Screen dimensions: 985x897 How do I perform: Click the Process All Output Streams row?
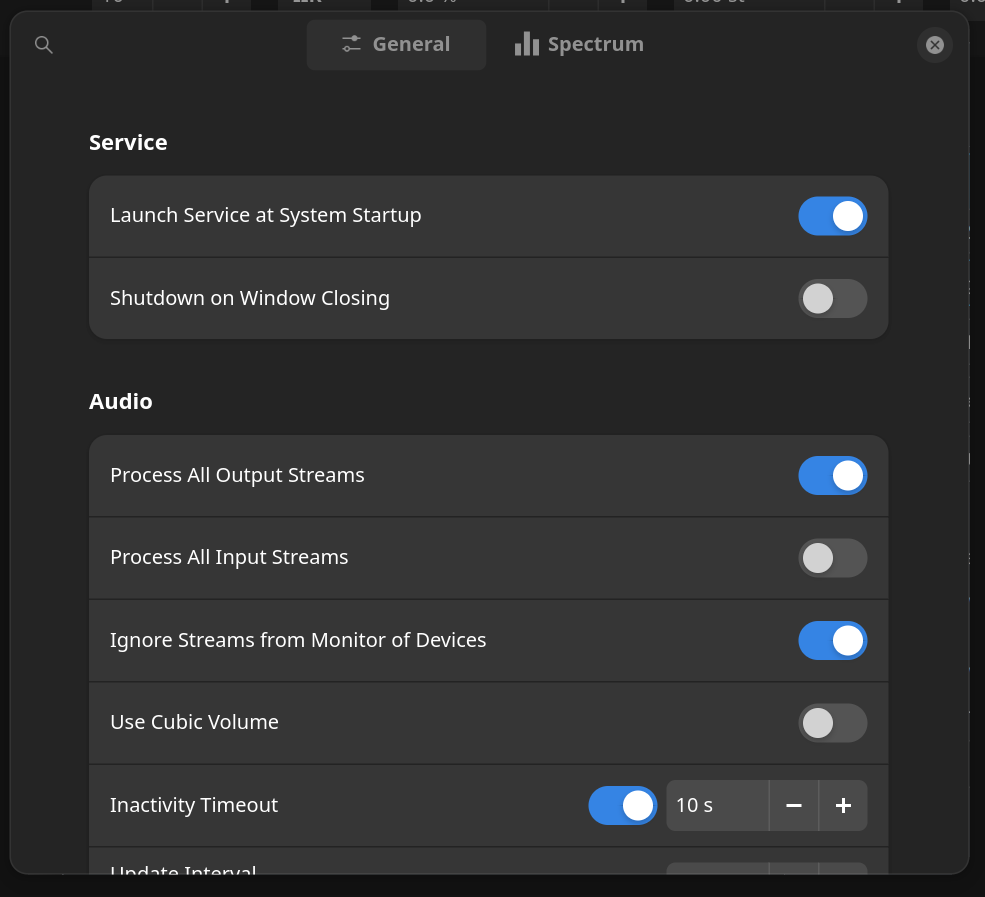coord(400,475)
